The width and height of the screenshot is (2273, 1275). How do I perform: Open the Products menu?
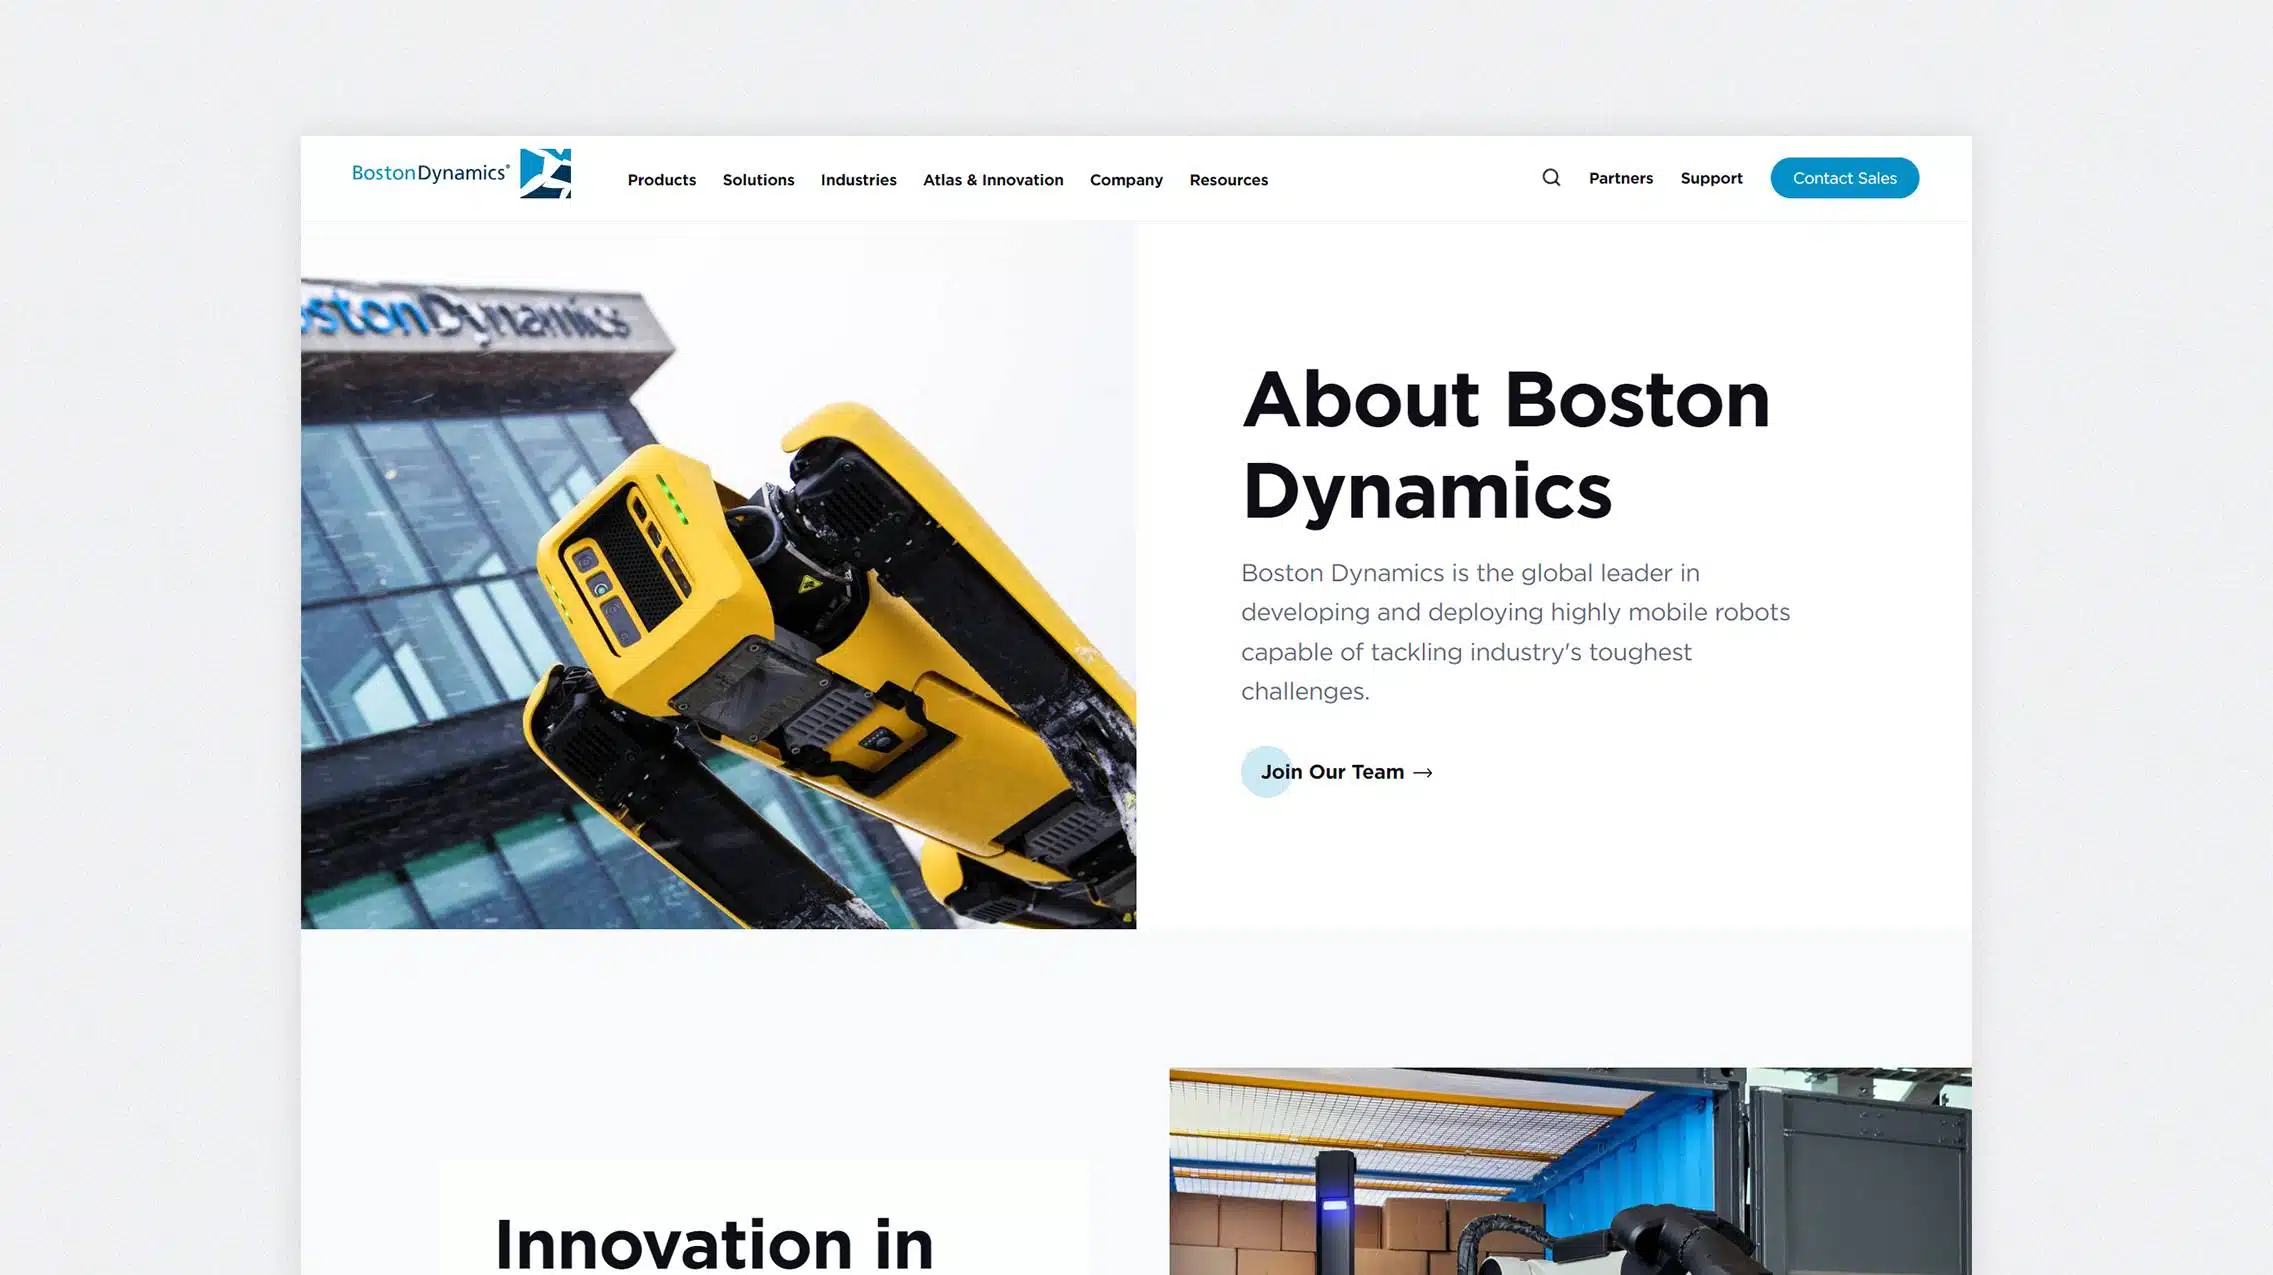[662, 180]
